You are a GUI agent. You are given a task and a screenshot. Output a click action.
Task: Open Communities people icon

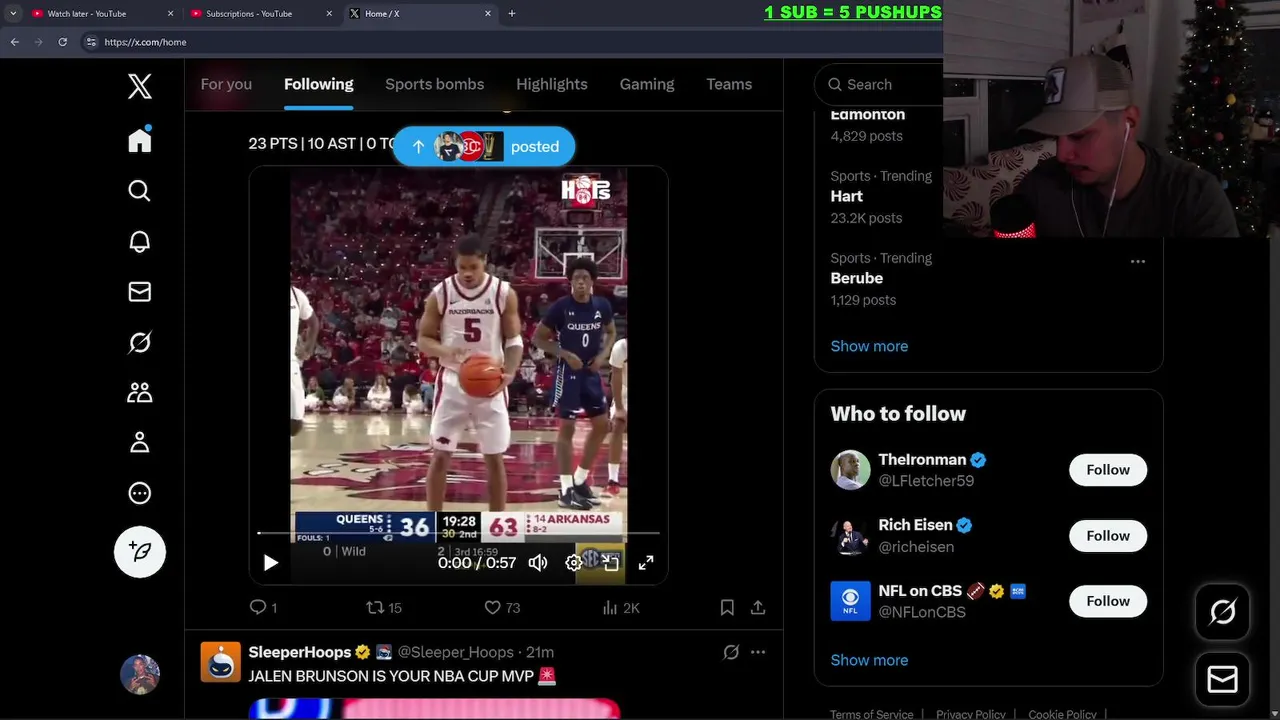click(x=140, y=392)
